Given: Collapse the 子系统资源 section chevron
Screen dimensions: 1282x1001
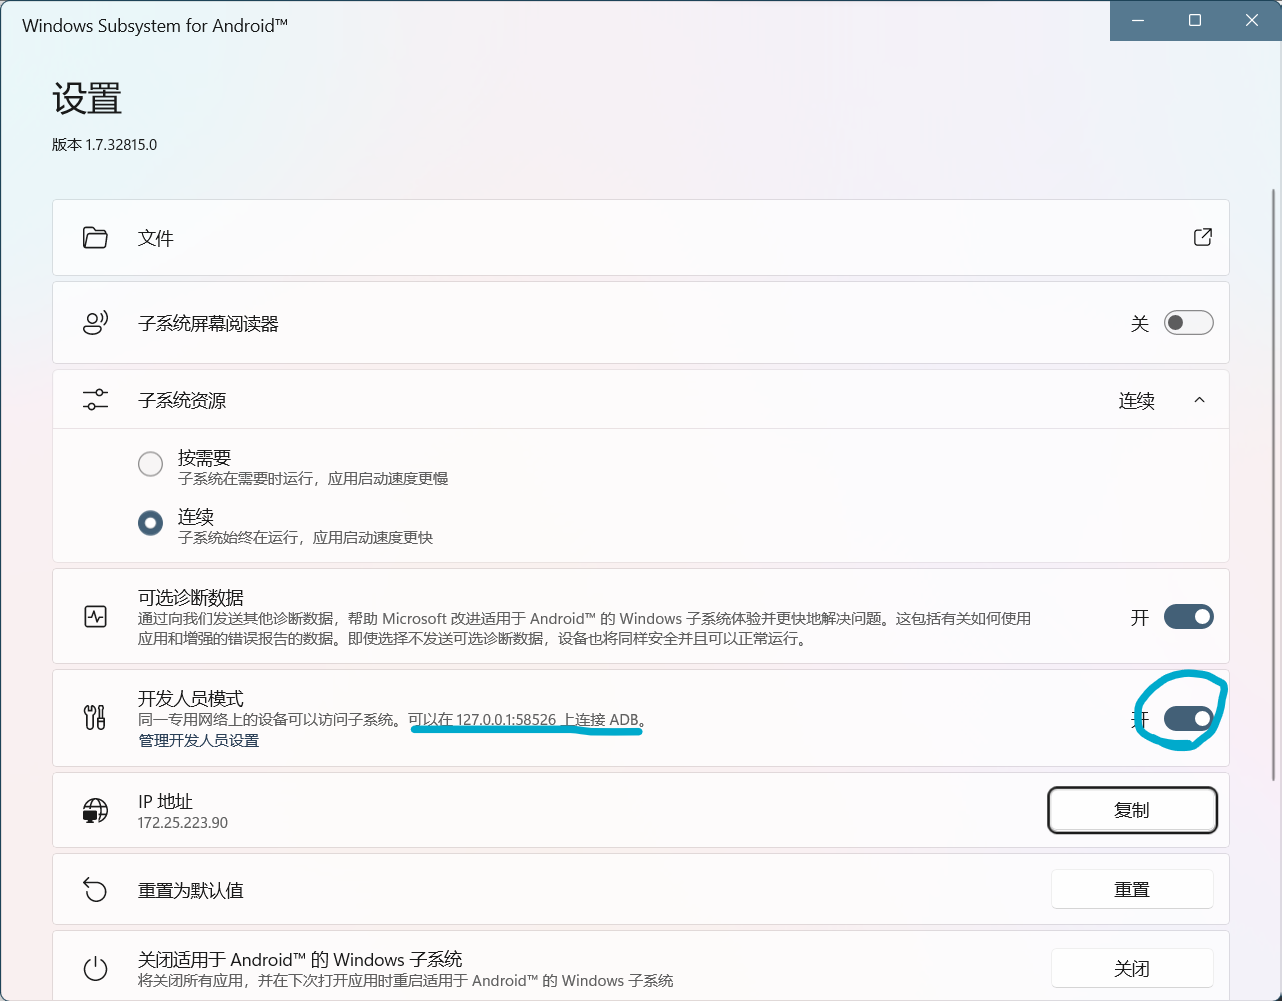Looking at the screenshot, I should coord(1199,400).
